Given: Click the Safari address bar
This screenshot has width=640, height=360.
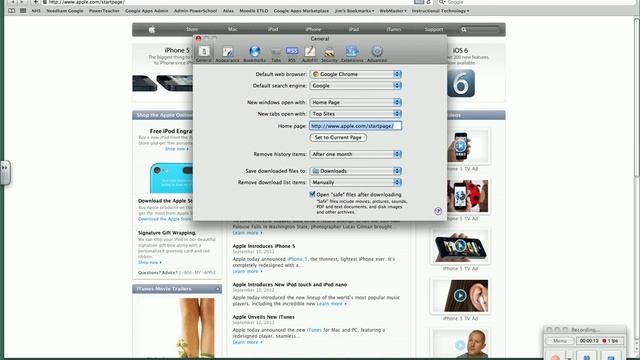Looking at the screenshot, I should pos(229,2).
